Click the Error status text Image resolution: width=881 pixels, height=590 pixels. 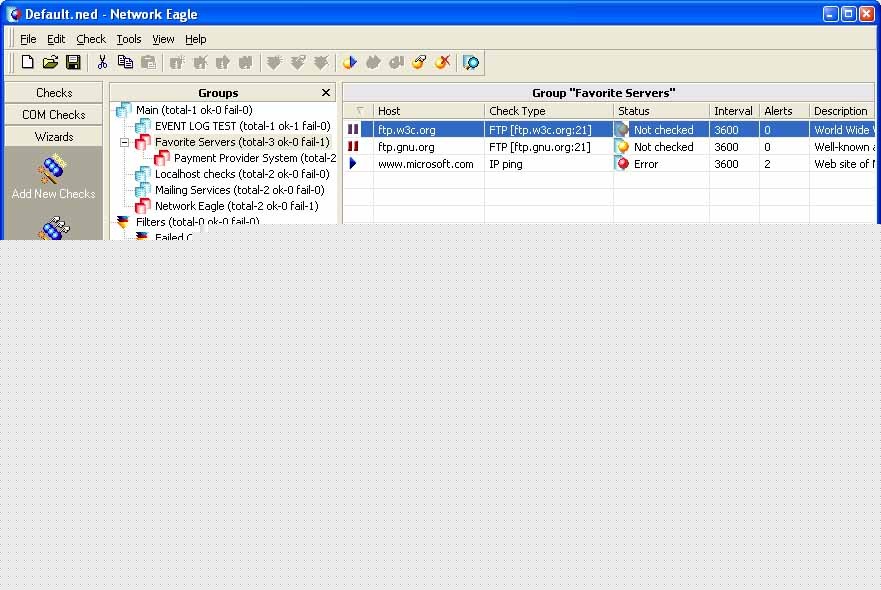(646, 164)
